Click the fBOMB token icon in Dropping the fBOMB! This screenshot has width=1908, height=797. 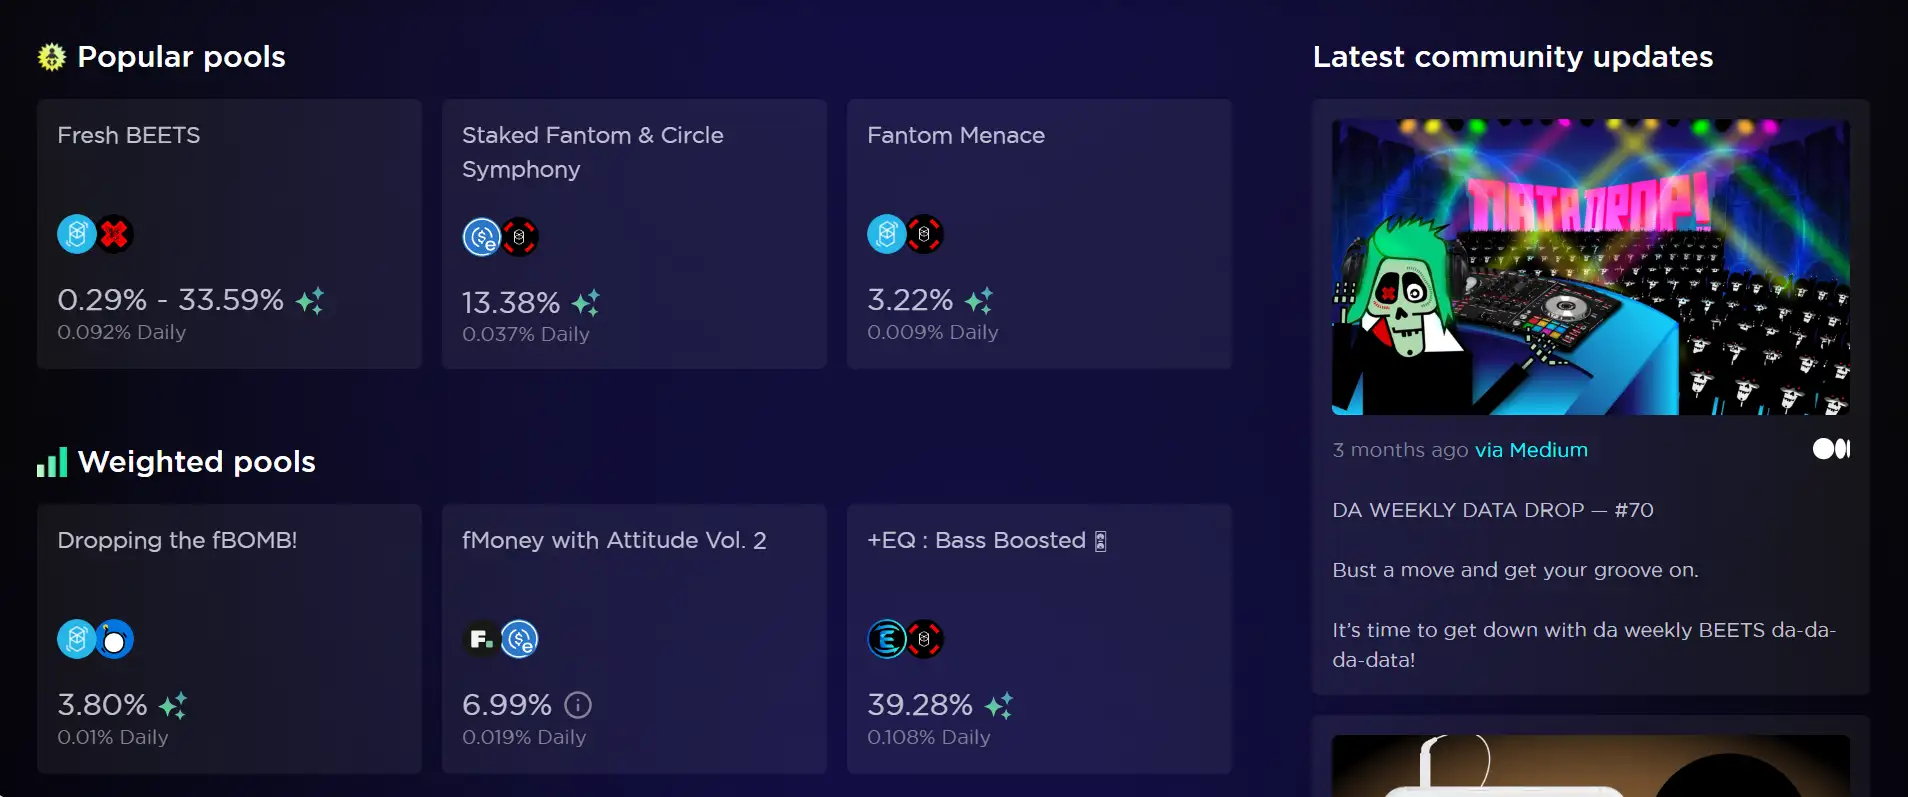tap(115, 639)
